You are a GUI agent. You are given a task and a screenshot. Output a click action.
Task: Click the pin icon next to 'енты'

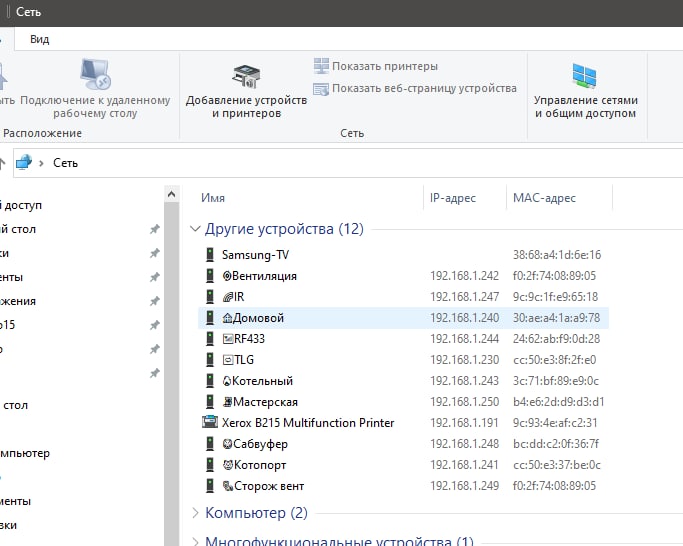(155, 277)
